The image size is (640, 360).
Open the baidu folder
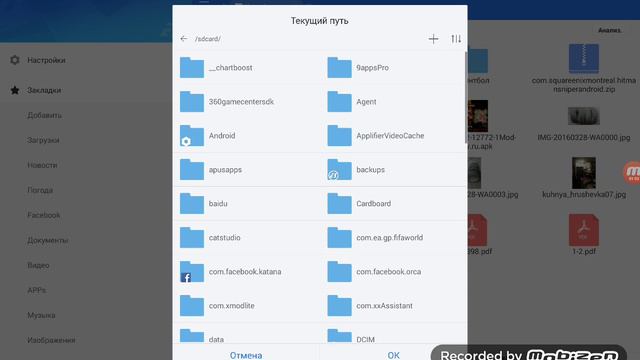(x=247, y=203)
